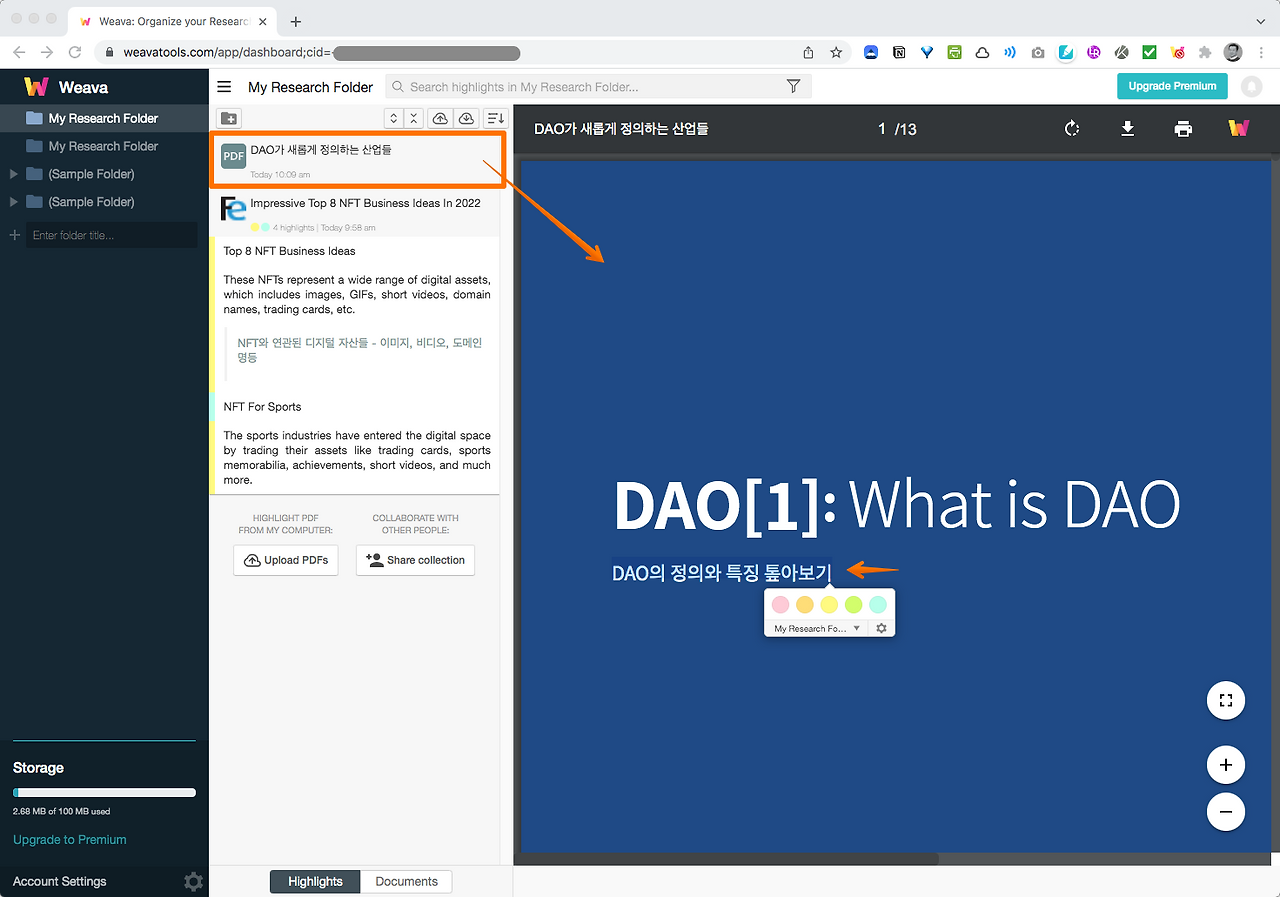Click the Weava logo in the sidebar header
Screen dimensions: 1280x897
click(37, 87)
